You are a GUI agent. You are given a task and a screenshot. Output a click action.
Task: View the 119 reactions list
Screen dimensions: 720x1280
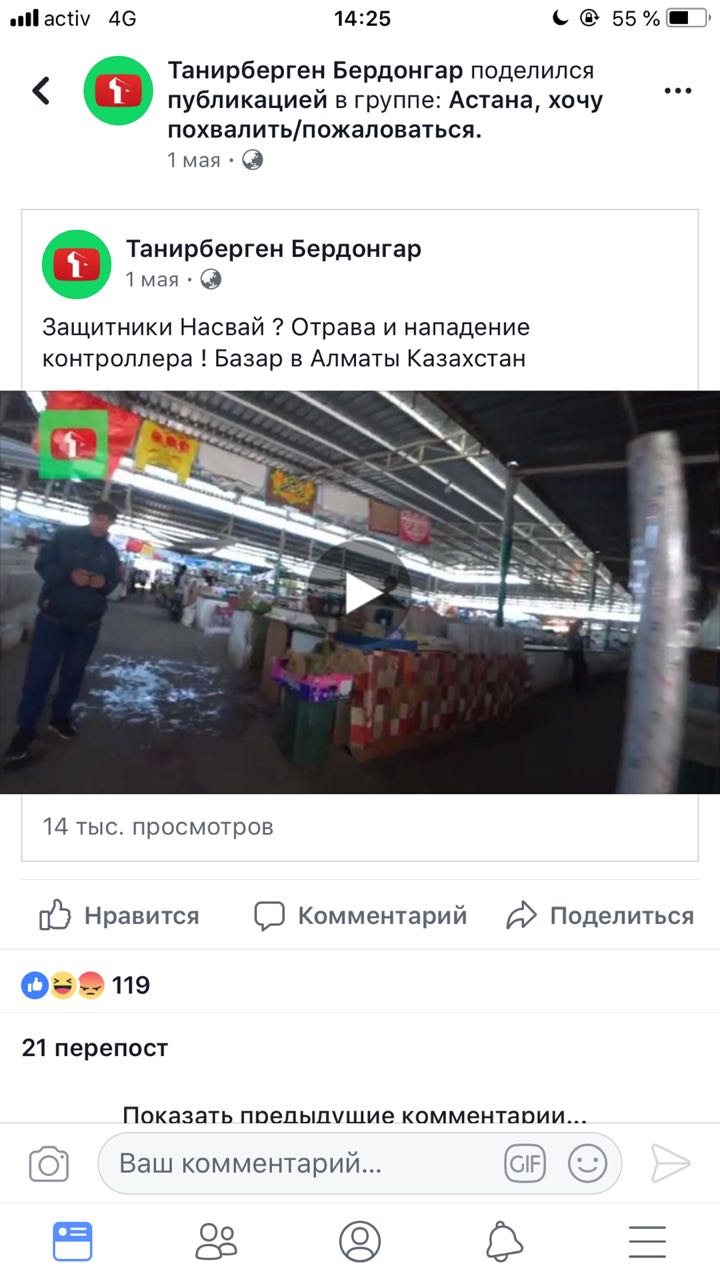point(86,986)
